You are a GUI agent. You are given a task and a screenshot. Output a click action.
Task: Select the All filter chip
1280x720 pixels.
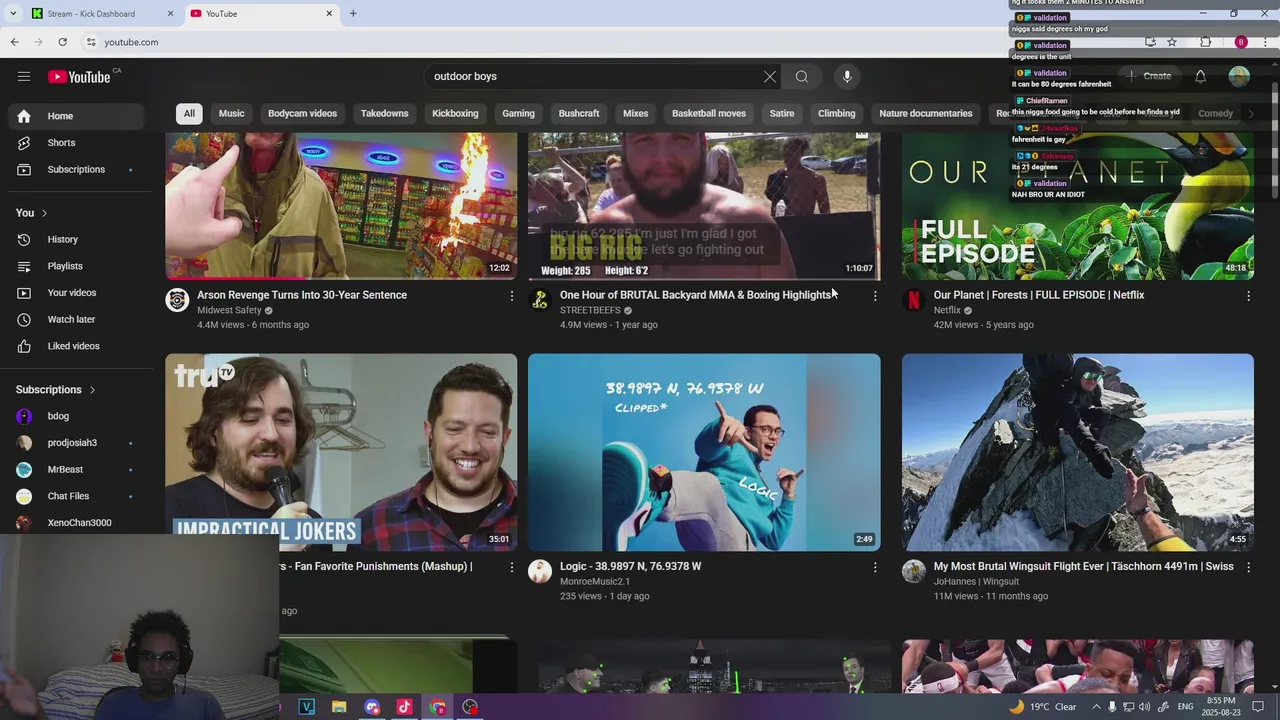tap(189, 113)
